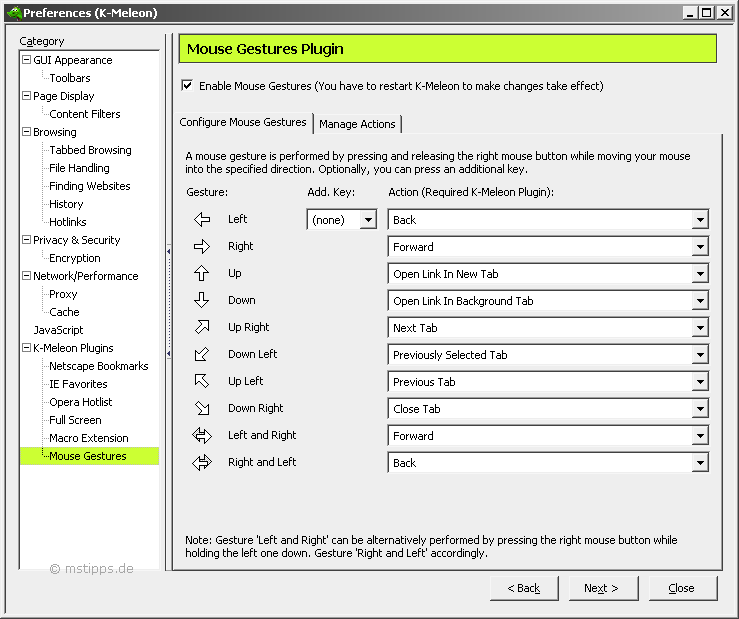Collapse the Browsing category

(x=26, y=132)
